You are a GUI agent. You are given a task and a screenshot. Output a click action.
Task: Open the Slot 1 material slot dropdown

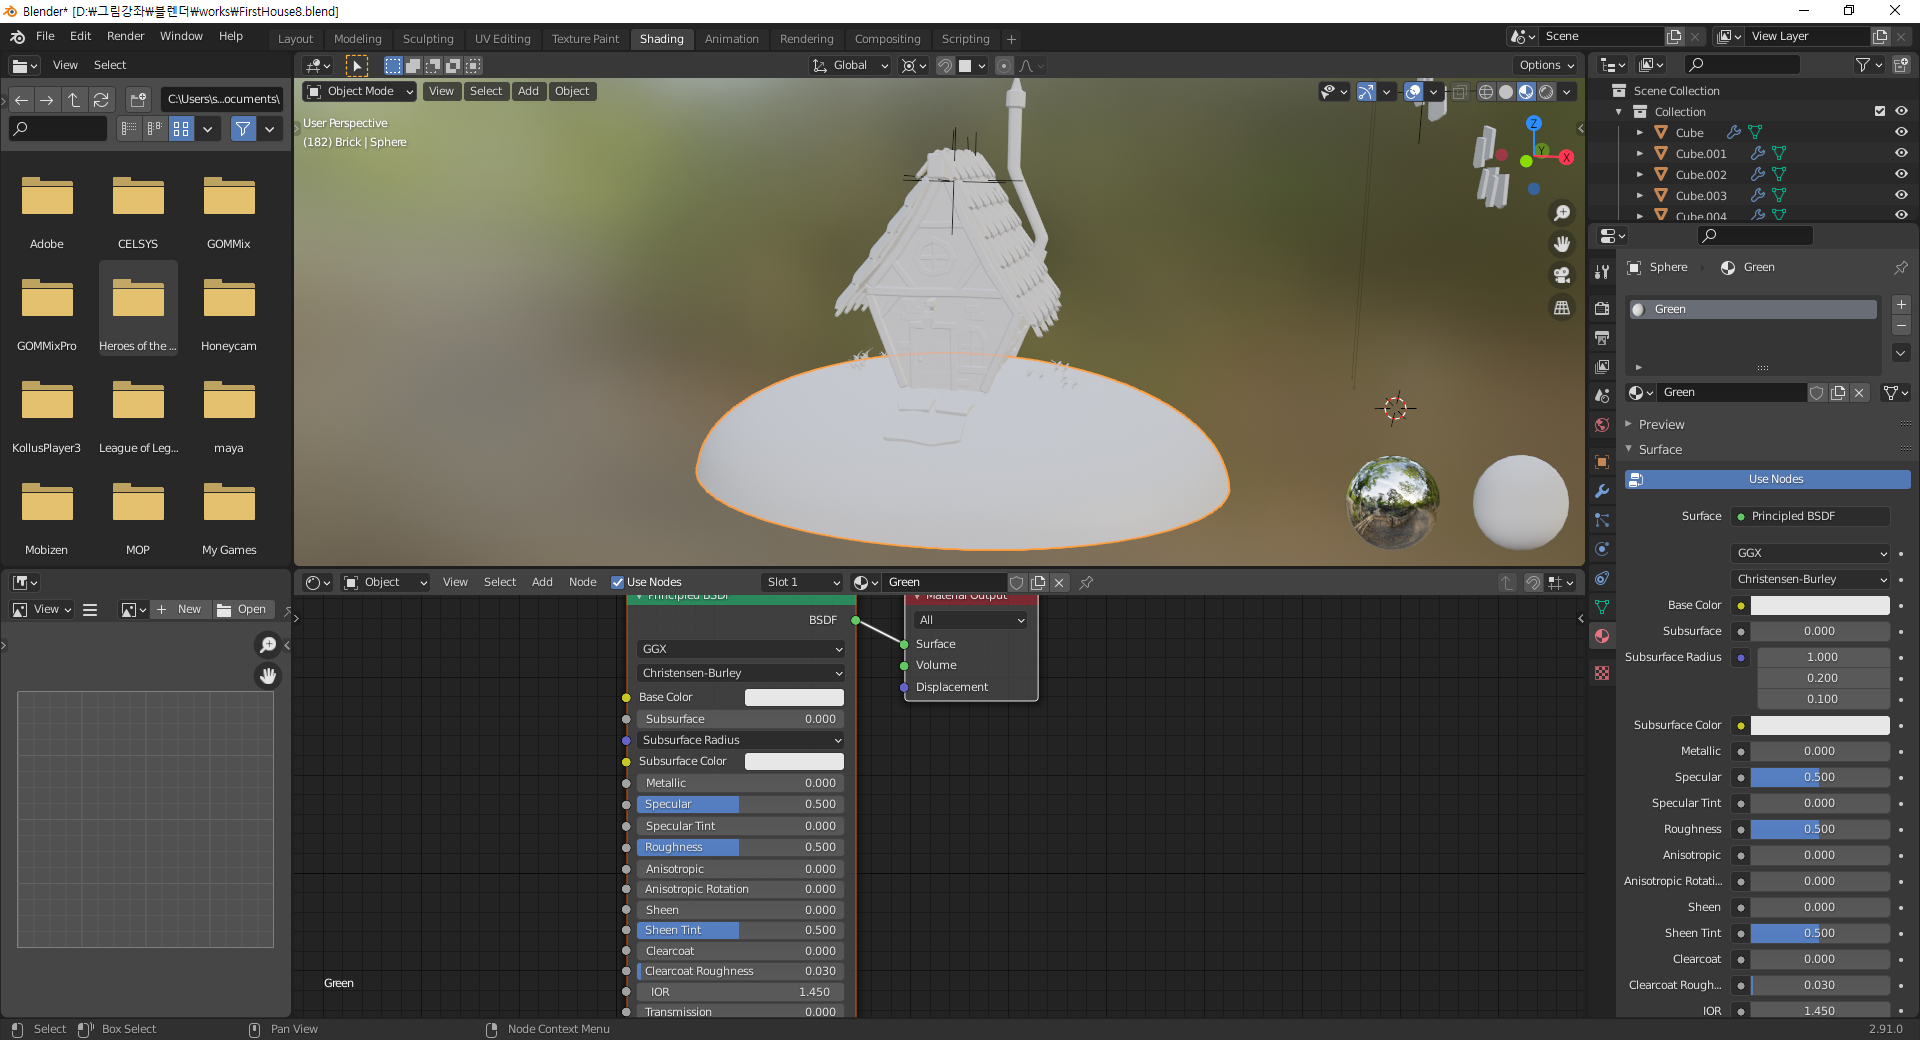pos(802,582)
